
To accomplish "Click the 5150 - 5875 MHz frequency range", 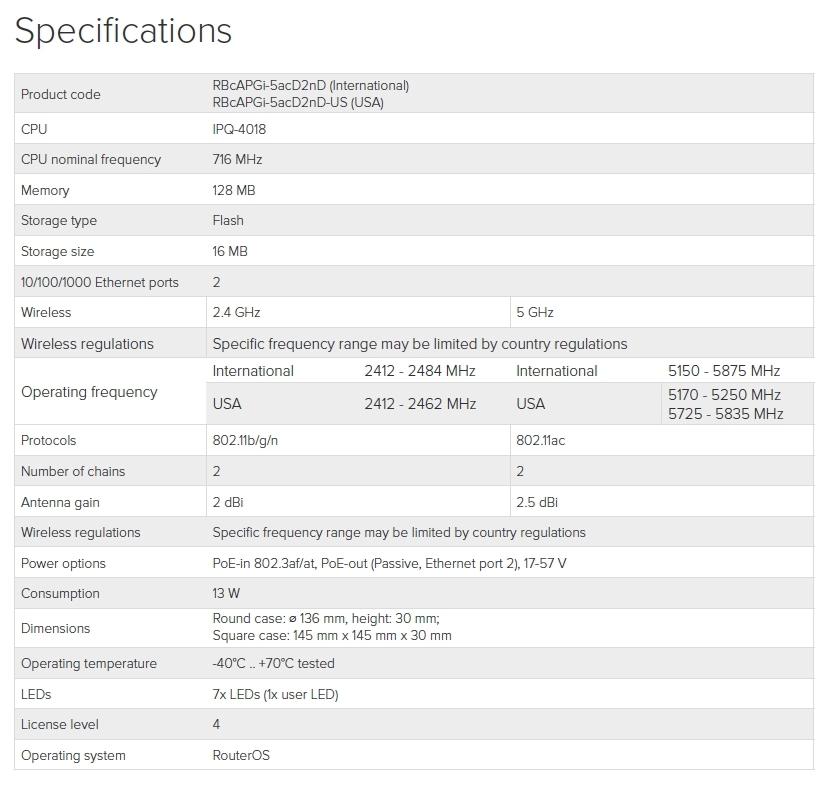I will click(724, 371).
